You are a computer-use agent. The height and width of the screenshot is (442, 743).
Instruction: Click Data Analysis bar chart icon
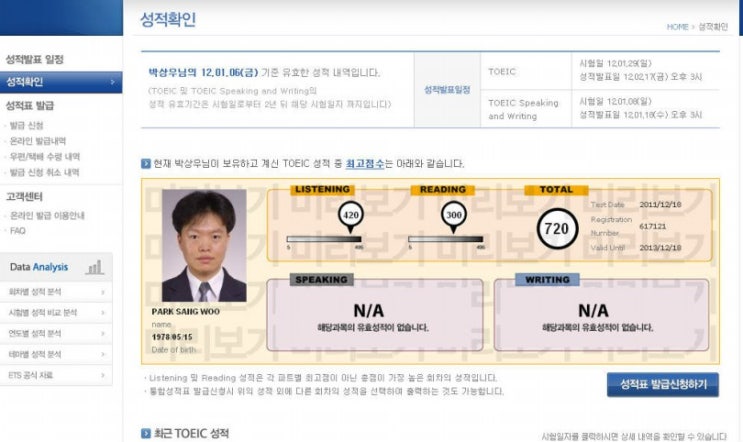[x=95, y=267]
